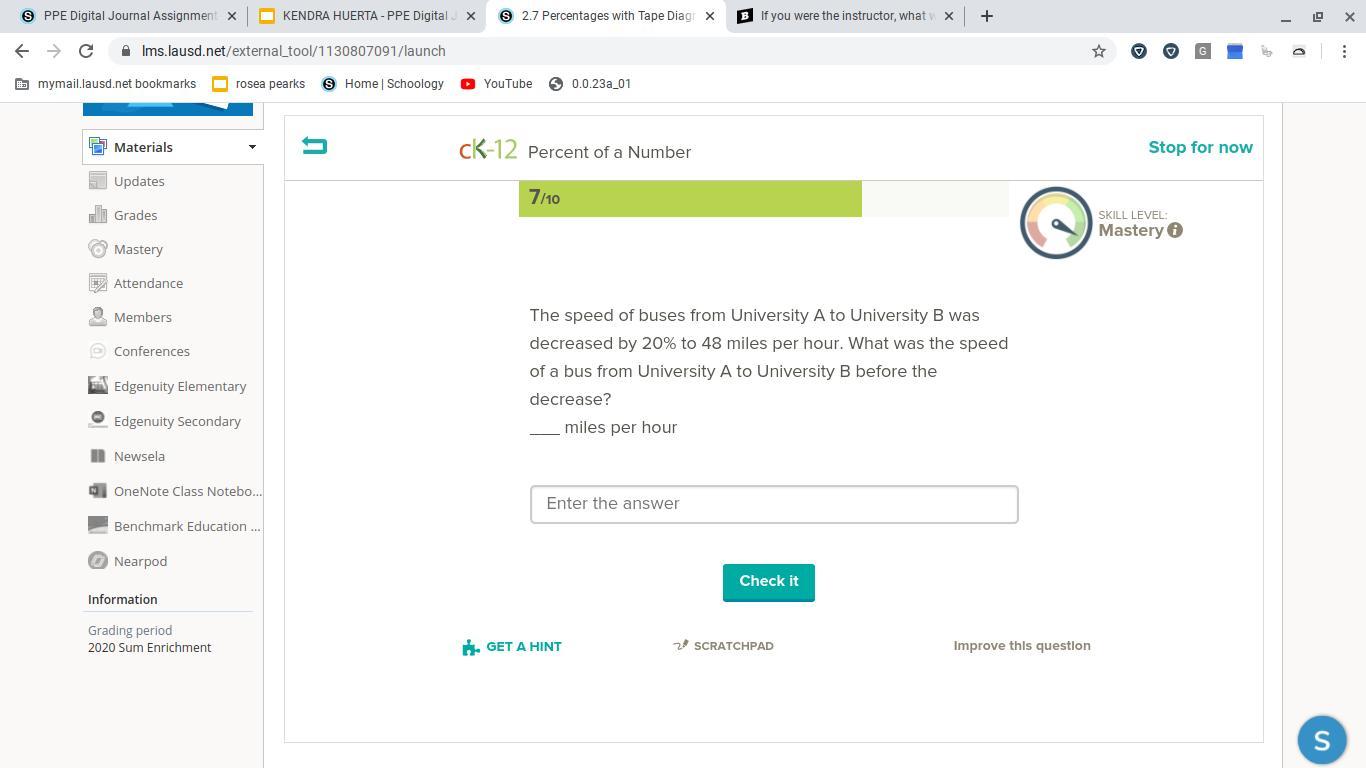Click the skill level info icon
This screenshot has width=1366, height=768.
coord(1175,230)
